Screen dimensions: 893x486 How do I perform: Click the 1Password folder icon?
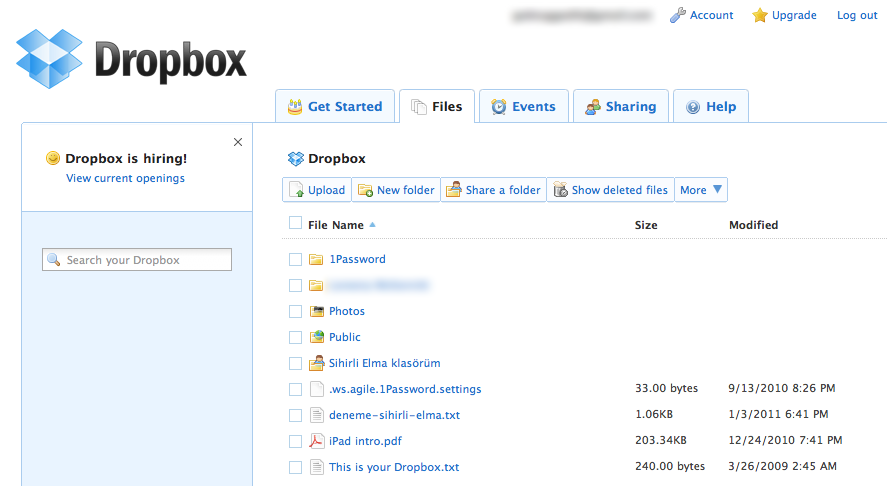pyautogui.click(x=316, y=259)
